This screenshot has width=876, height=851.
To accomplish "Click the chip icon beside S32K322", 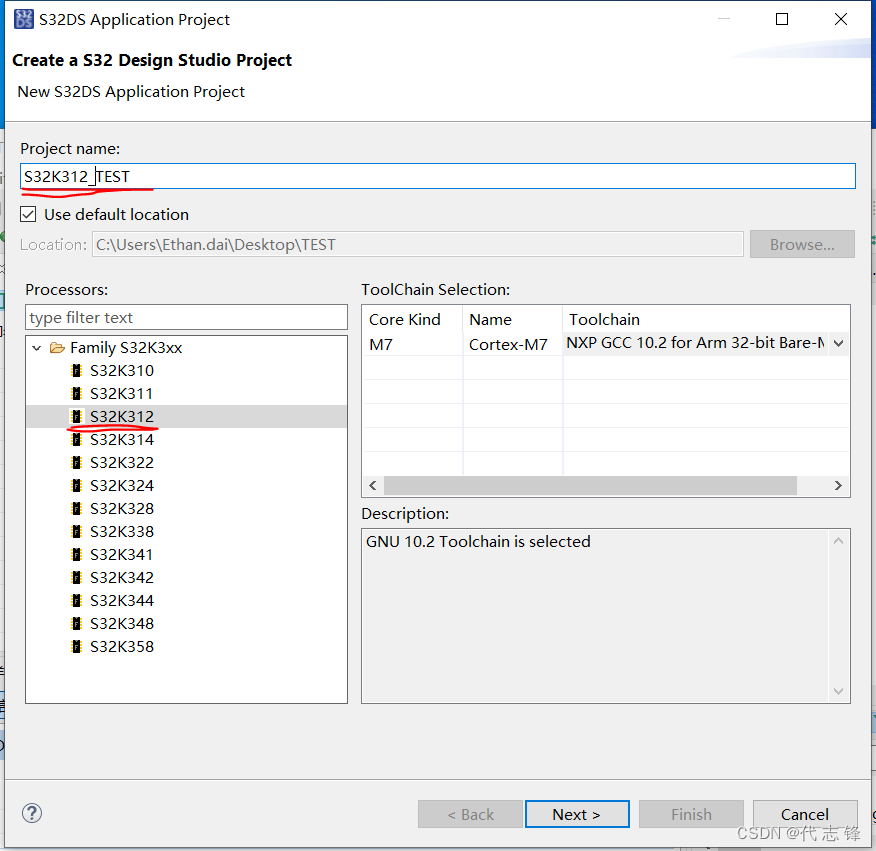I will 77,463.
